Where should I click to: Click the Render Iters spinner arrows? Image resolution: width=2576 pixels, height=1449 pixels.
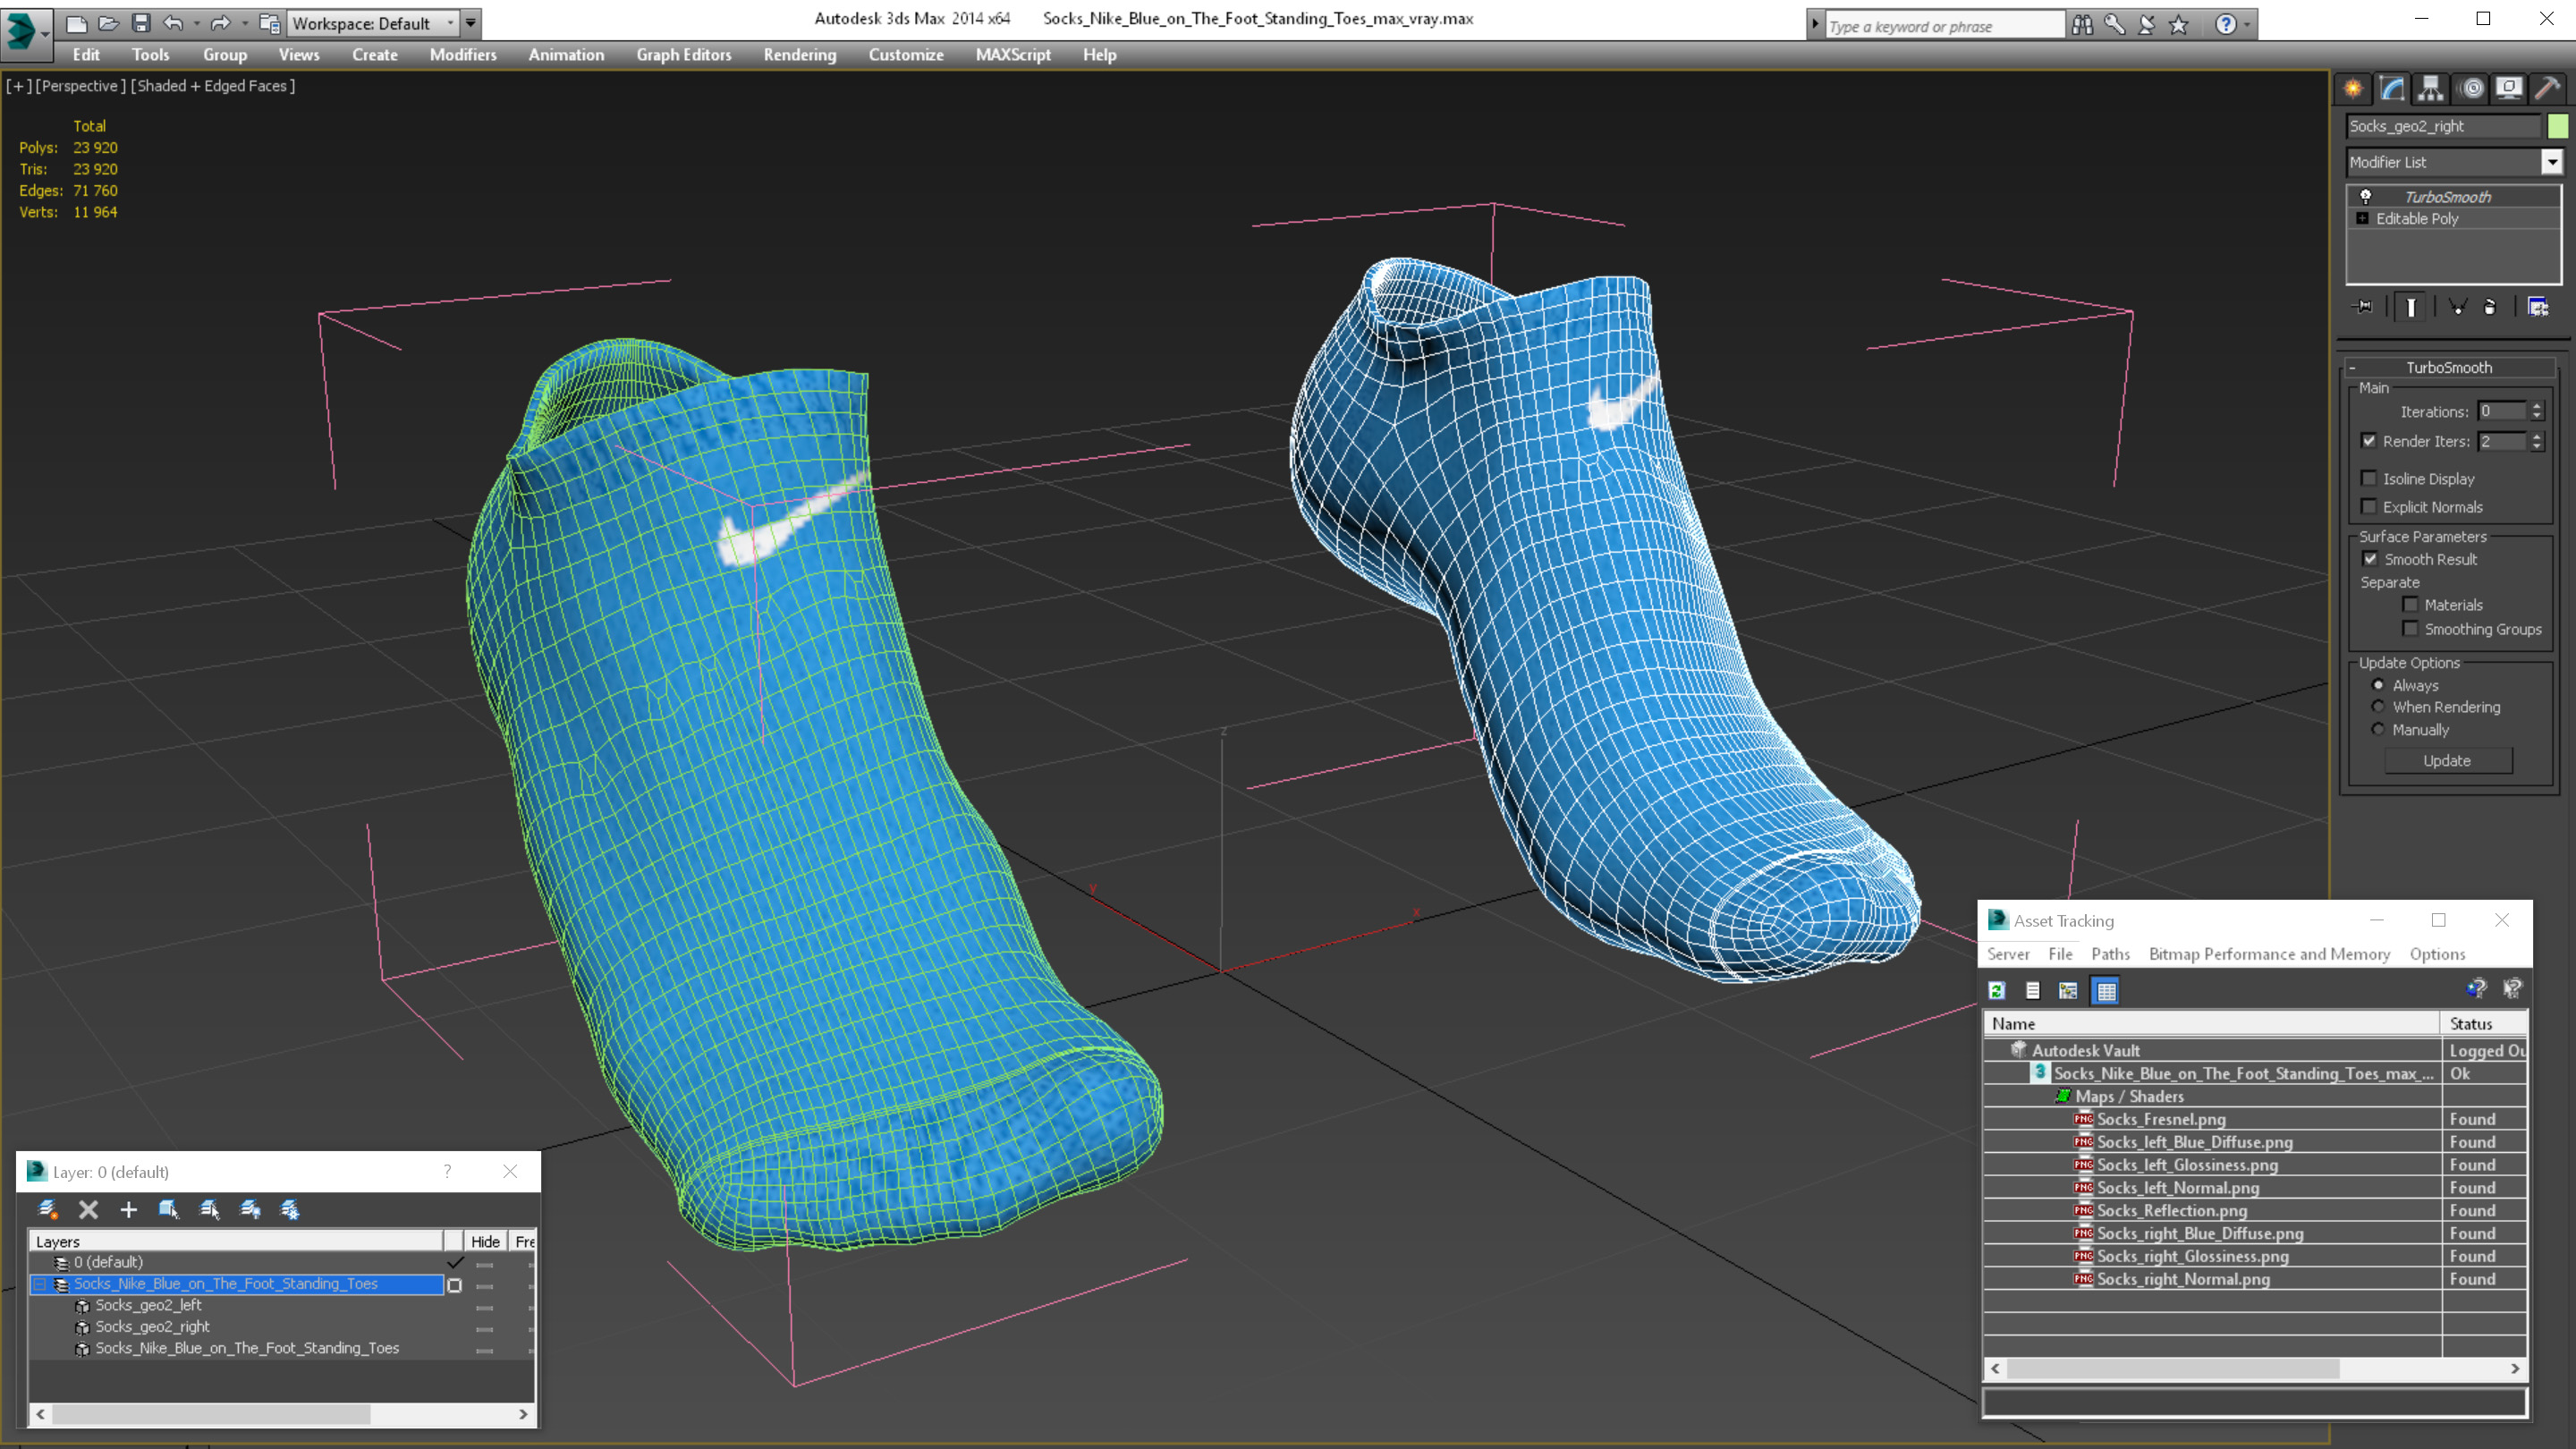(2537, 441)
